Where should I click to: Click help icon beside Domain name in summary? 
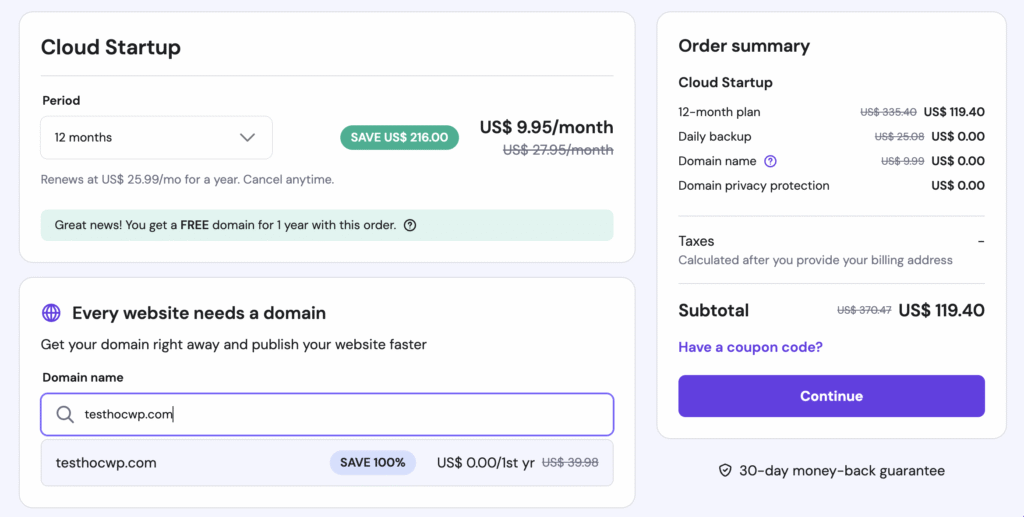click(x=770, y=161)
